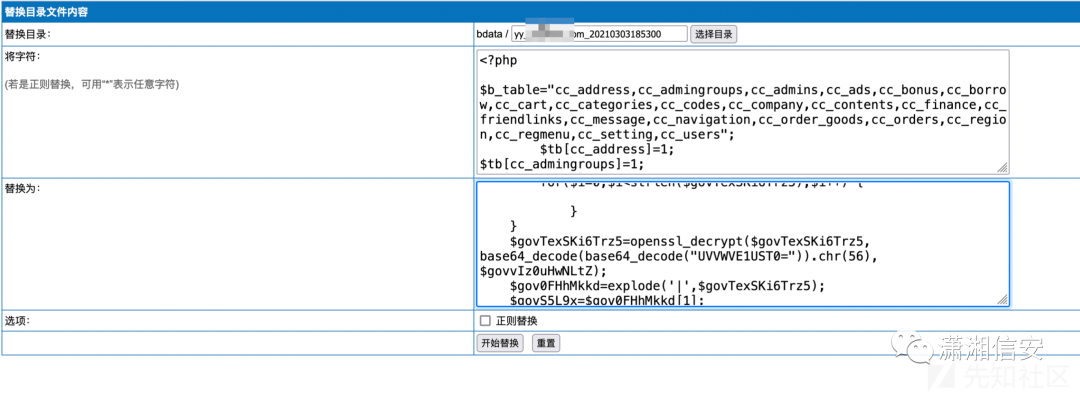Click the 替换为: label
The image size is (1080, 396).
(x=23, y=188)
